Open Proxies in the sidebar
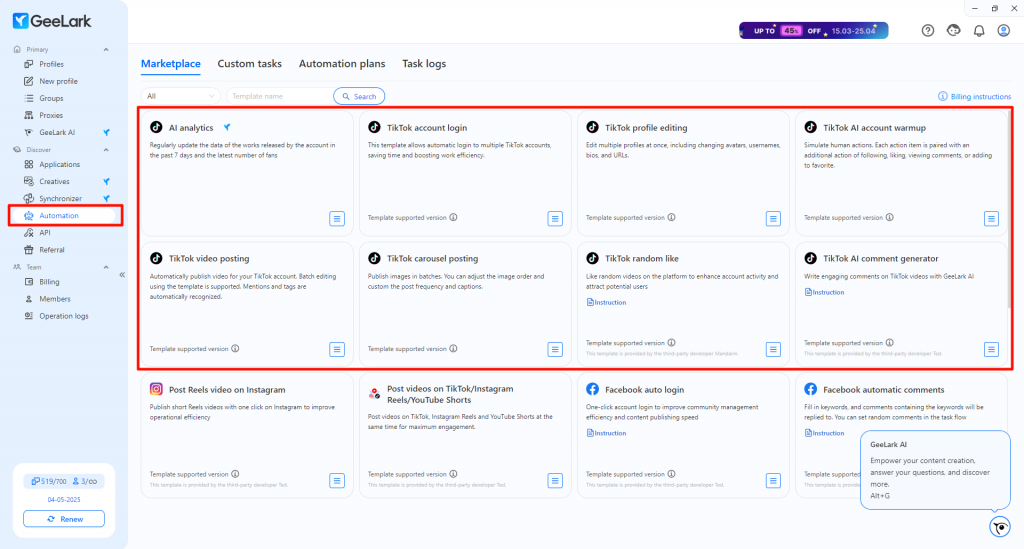The height and width of the screenshot is (549, 1024). click(x=51, y=115)
